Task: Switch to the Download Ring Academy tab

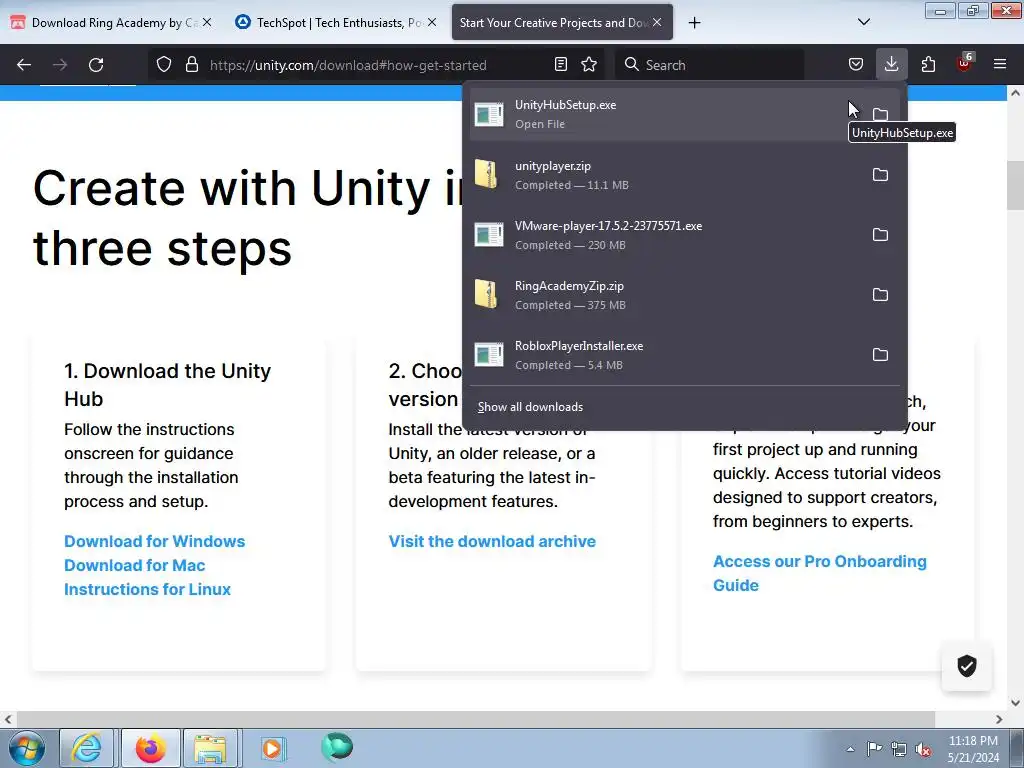Action: 104,23
